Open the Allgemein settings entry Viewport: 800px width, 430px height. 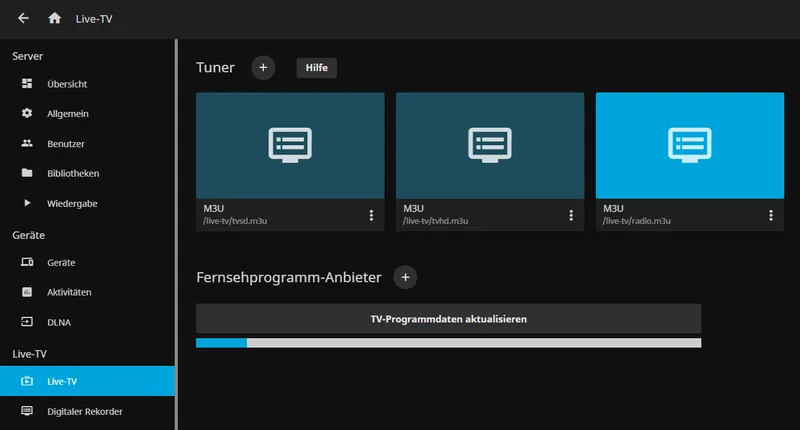pos(87,113)
